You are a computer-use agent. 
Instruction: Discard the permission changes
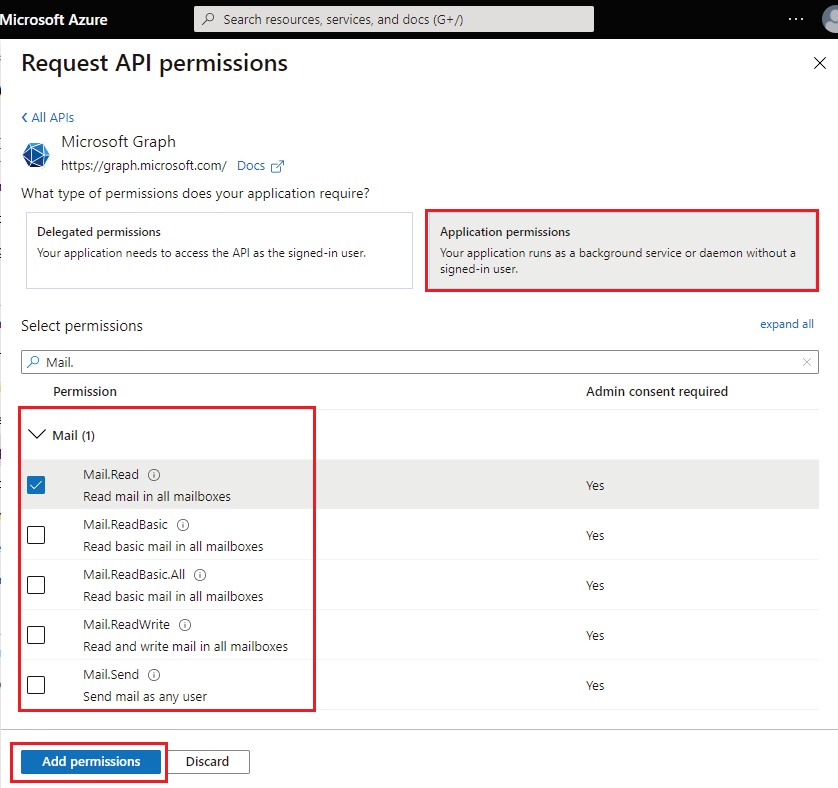[209, 761]
